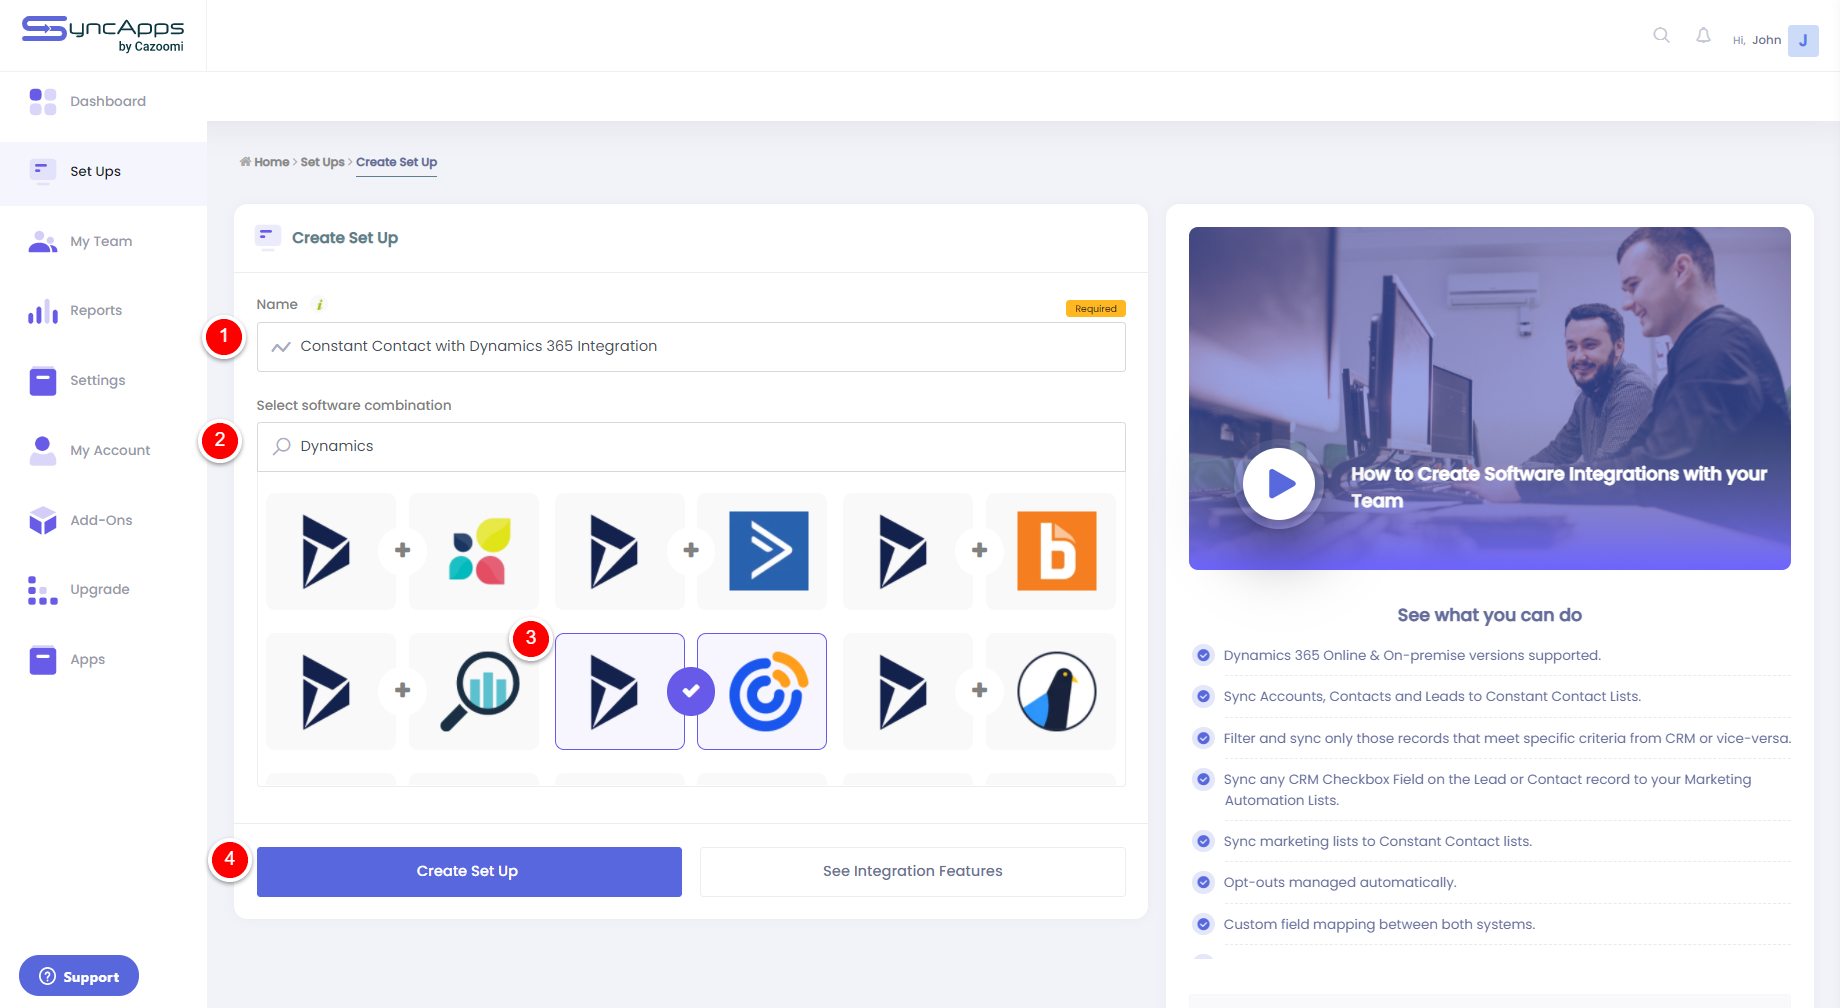
Task: Click the Dashboard sidebar icon
Action: pos(42,101)
